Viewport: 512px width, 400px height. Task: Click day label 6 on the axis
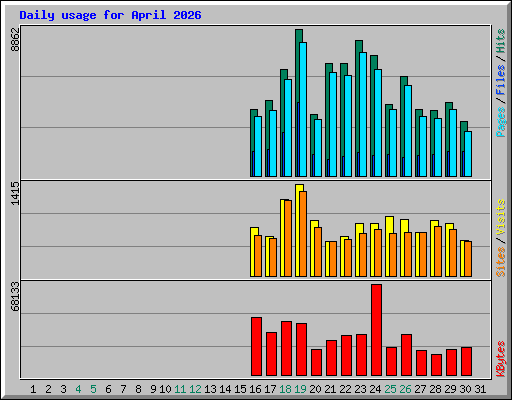click(108, 389)
